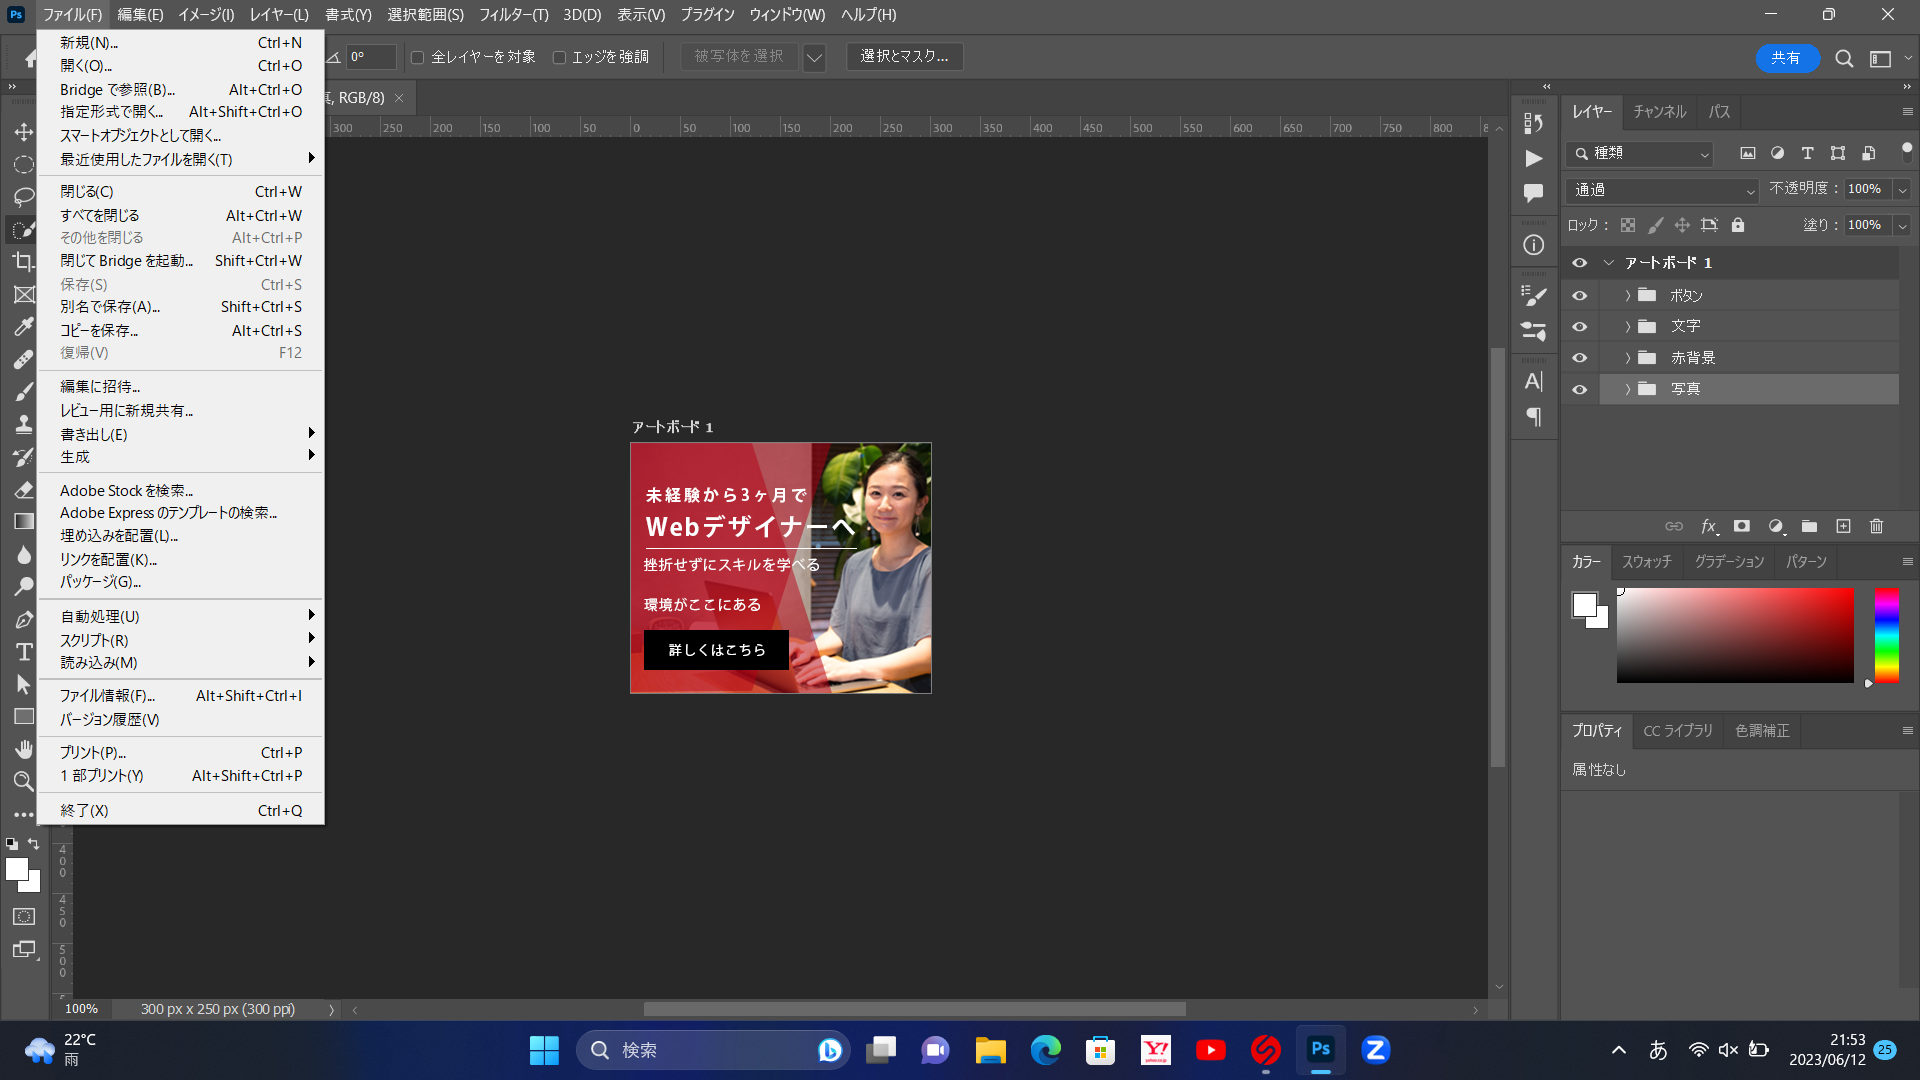This screenshot has width=1920, height=1080.
Task: Open the layer filter 種類 dropdown
Action: (x=1640, y=153)
